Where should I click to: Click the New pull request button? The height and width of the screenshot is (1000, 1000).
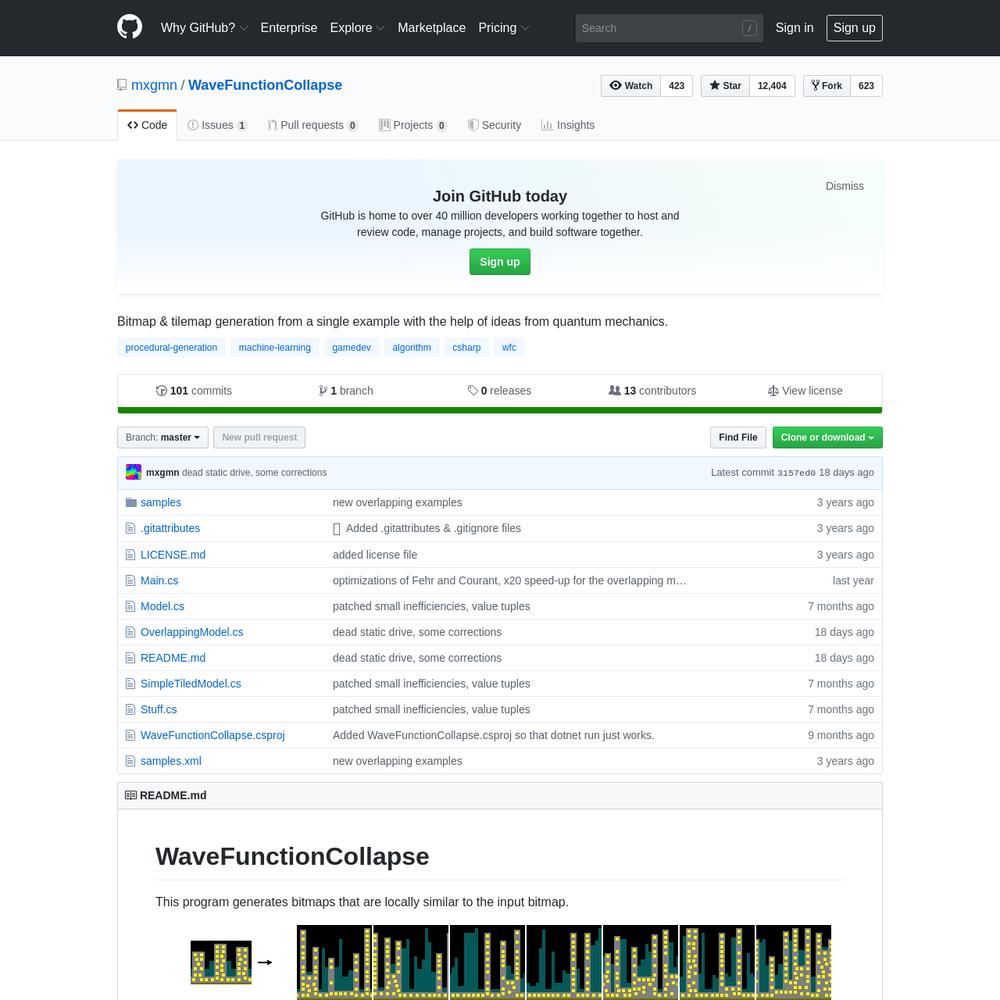[x=260, y=438]
